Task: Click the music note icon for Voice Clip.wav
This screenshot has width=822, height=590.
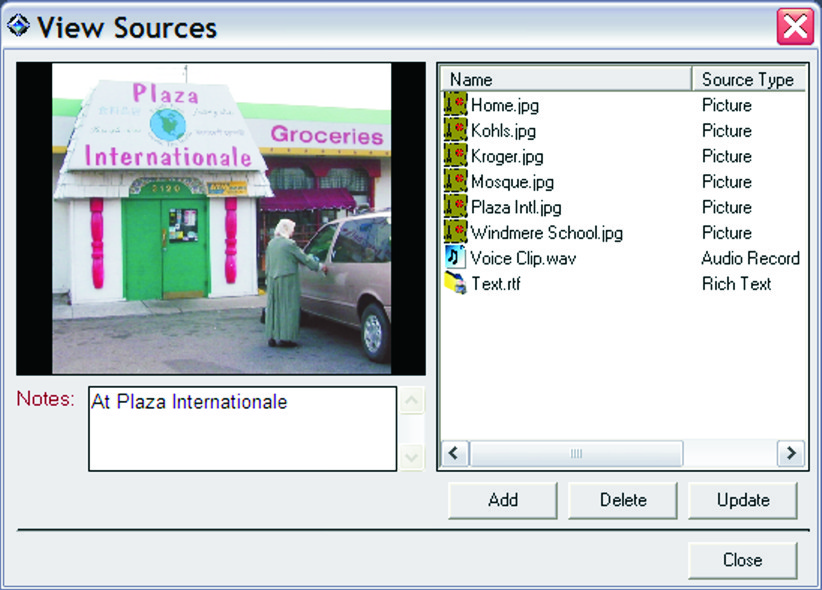Action: tap(455, 258)
